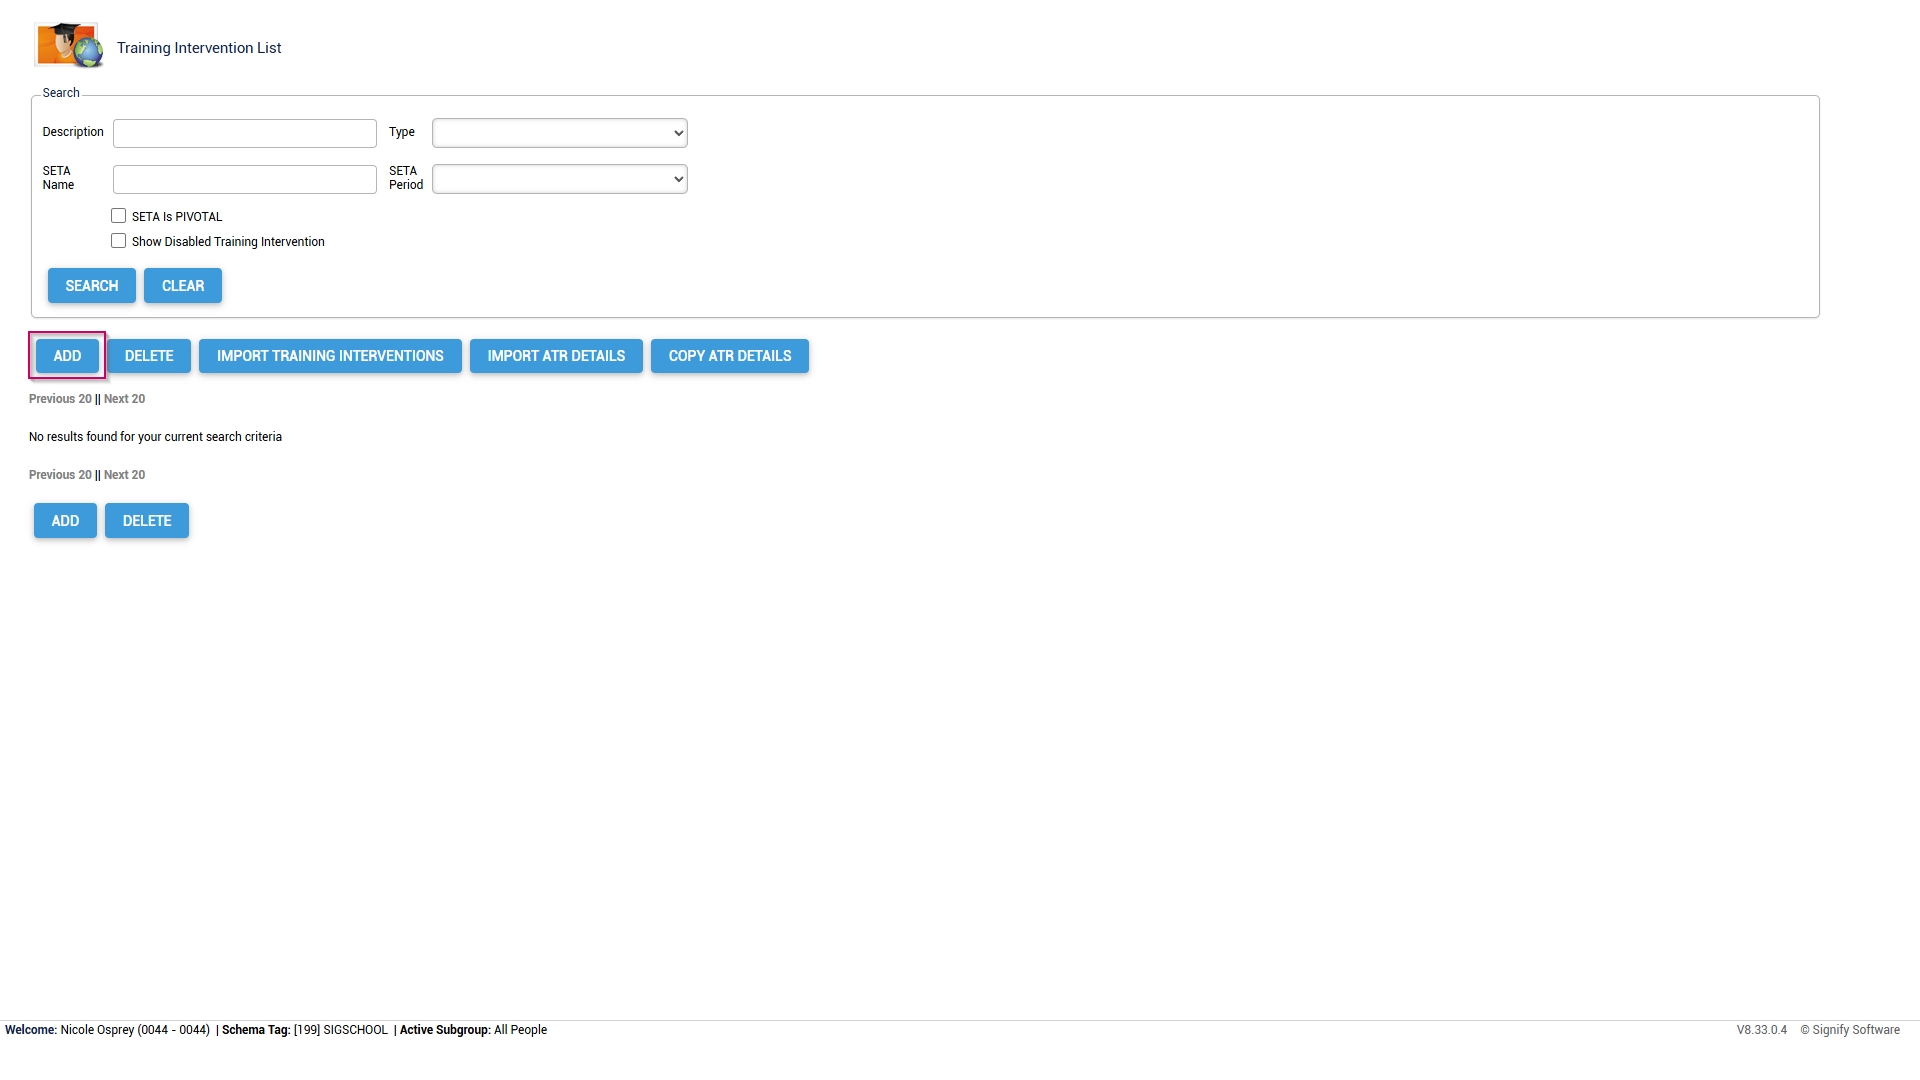Click IMPORT ATR DETAILS button

[556, 356]
